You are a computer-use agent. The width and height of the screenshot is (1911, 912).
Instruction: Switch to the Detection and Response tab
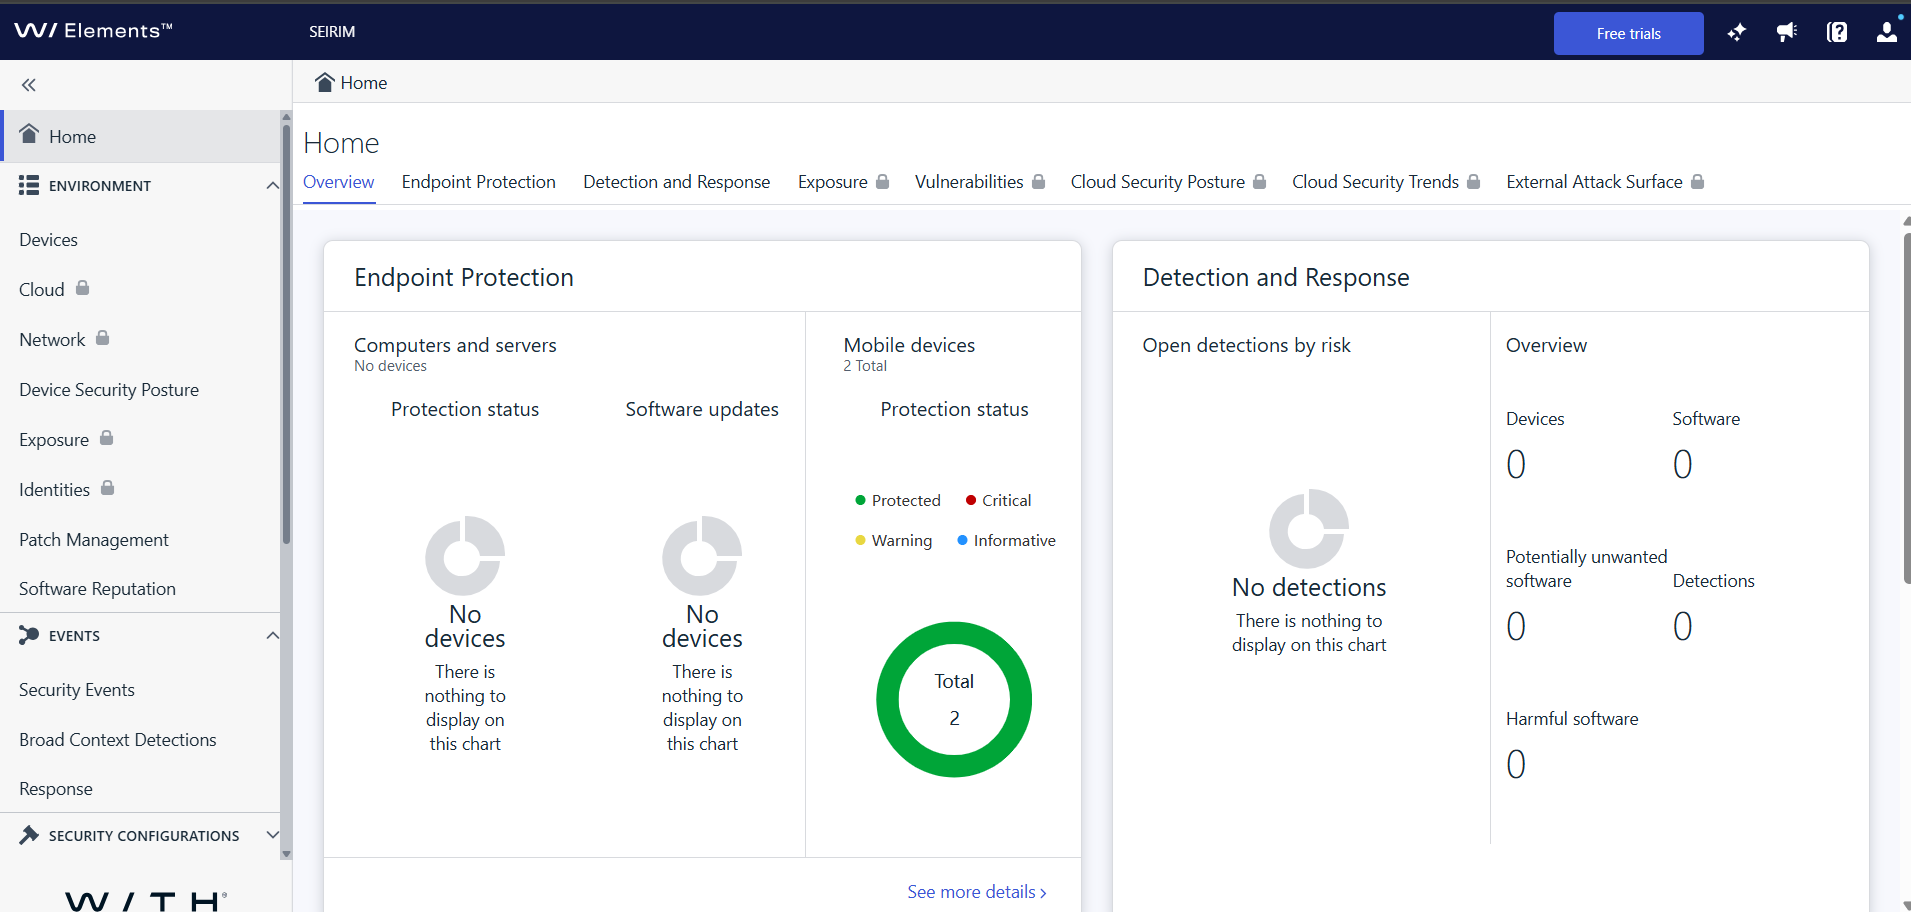677,182
